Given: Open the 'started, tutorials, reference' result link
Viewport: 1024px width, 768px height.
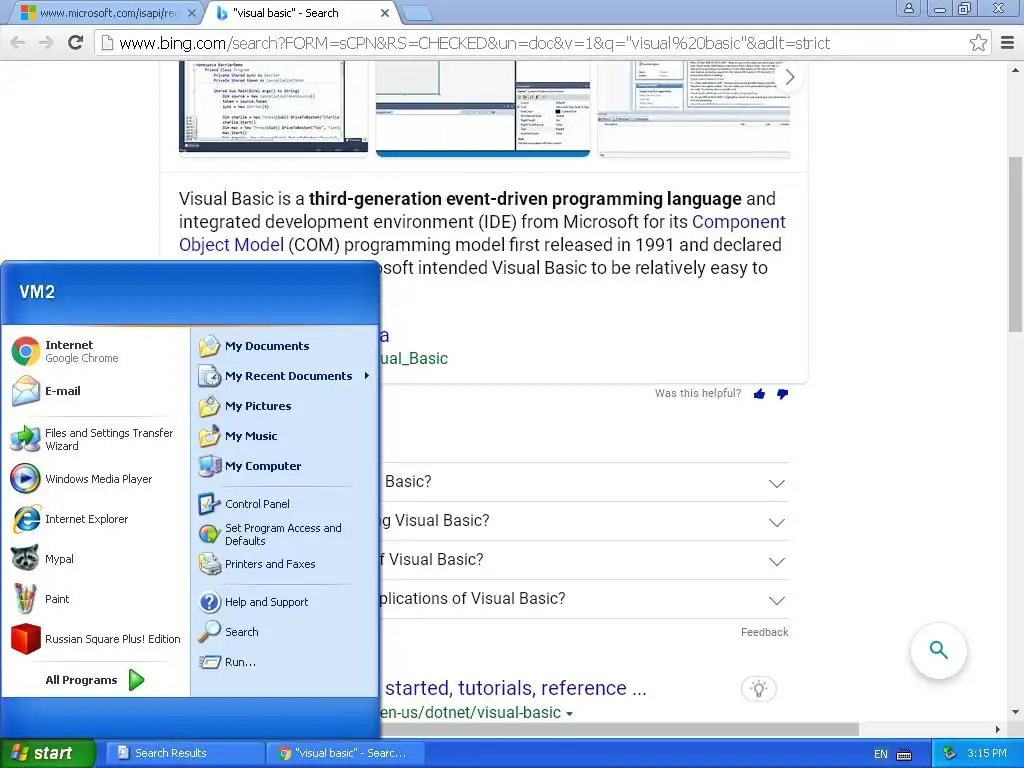Looking at the screenshot, I should click(515, 688).
